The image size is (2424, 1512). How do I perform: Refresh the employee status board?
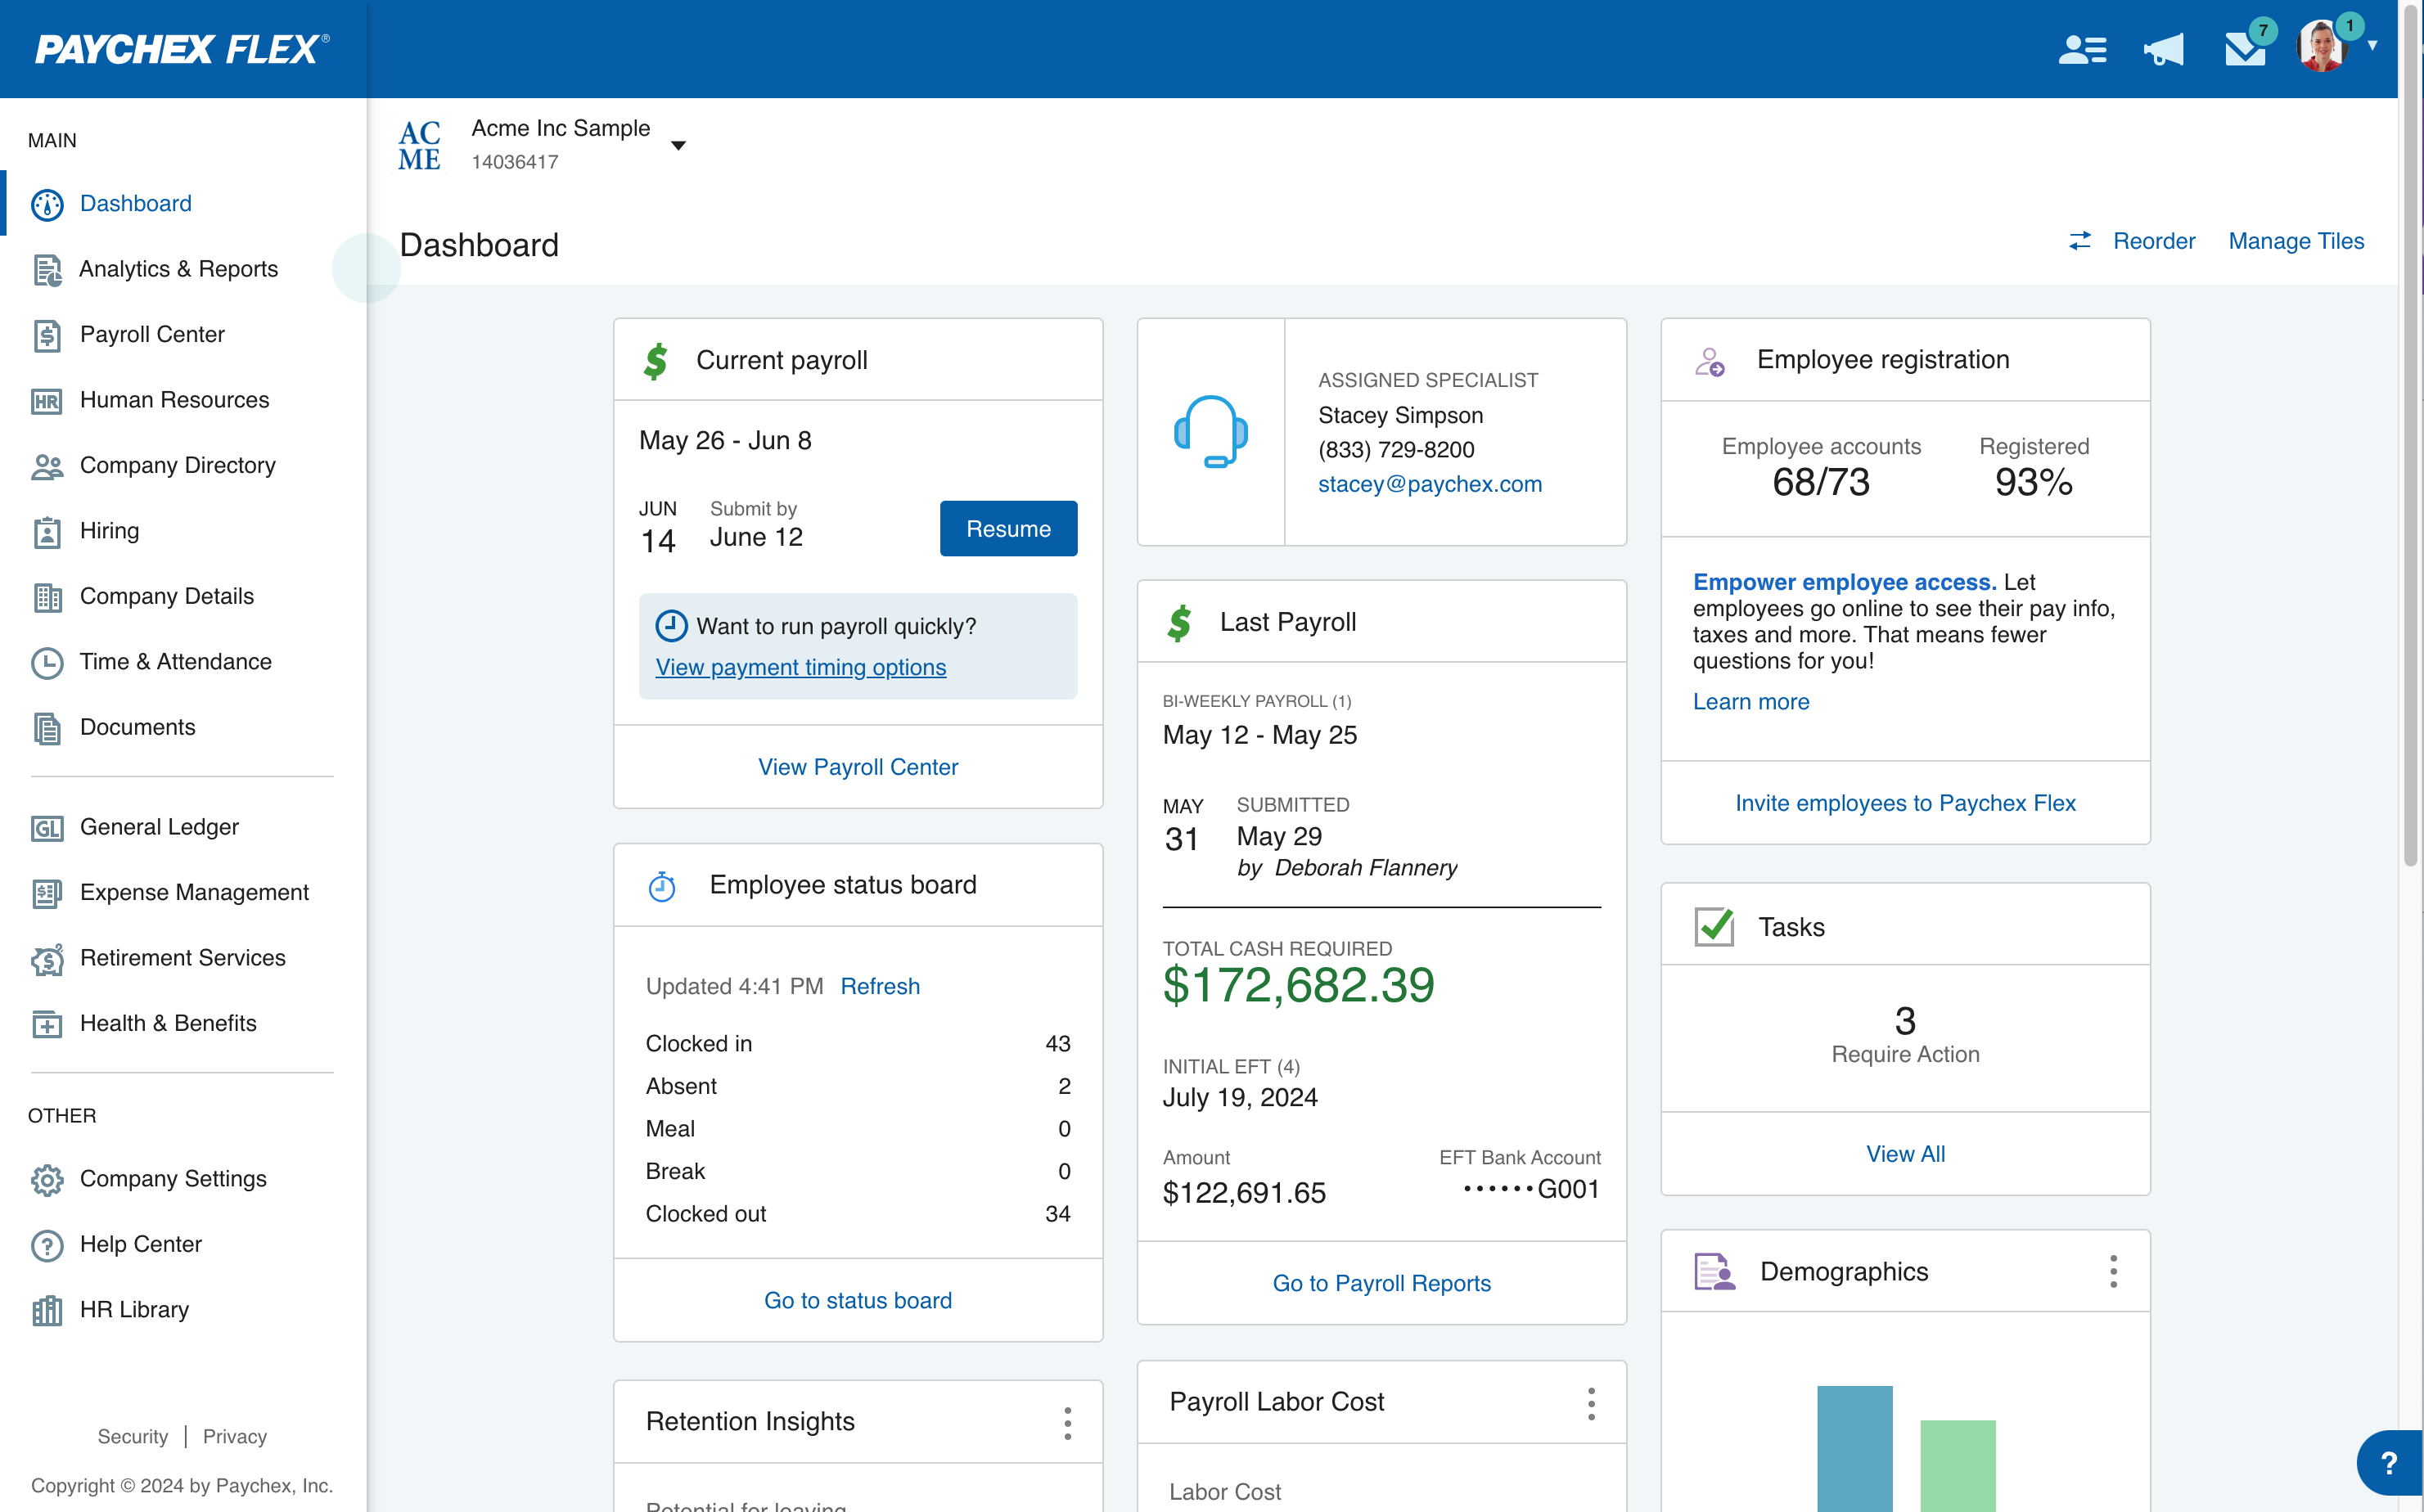[x=879, y=987]
